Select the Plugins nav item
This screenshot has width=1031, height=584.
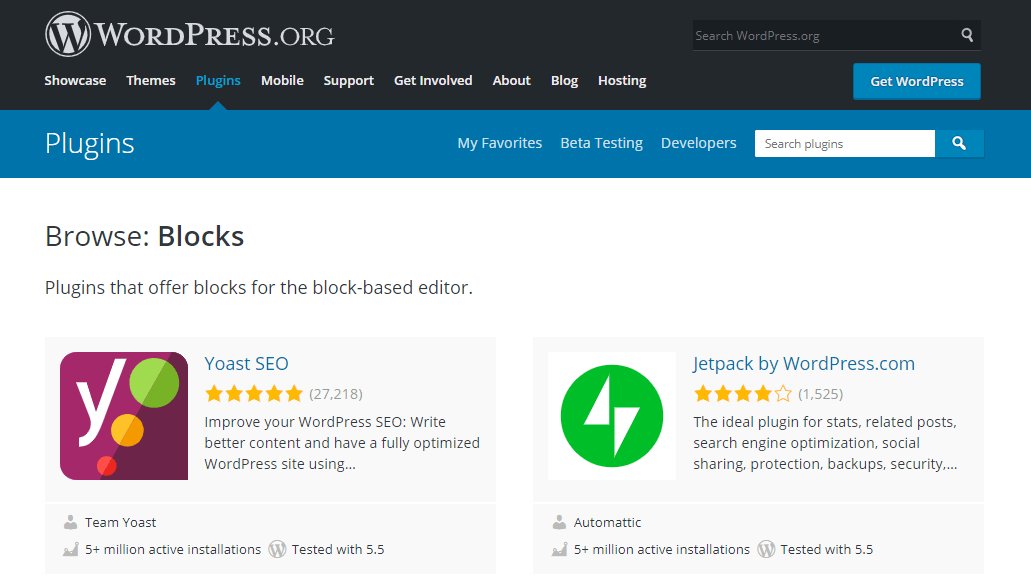(218, 80)
